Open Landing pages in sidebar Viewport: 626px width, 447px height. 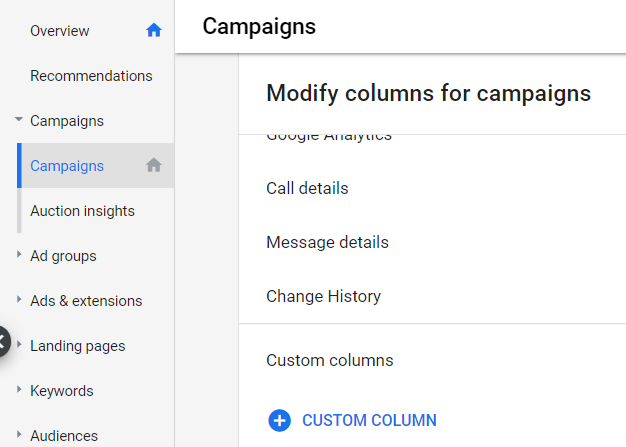[77, 346]
